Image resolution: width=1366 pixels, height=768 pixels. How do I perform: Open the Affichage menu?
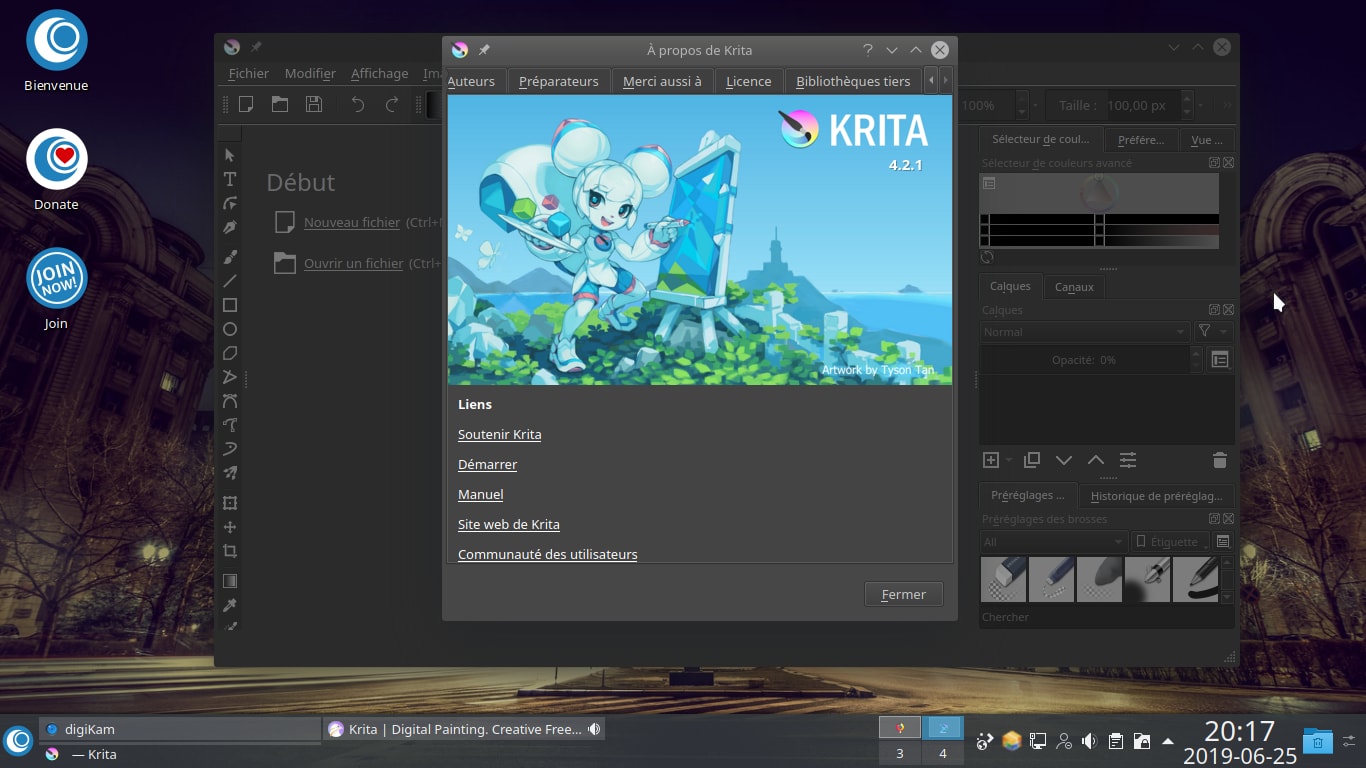380,73
